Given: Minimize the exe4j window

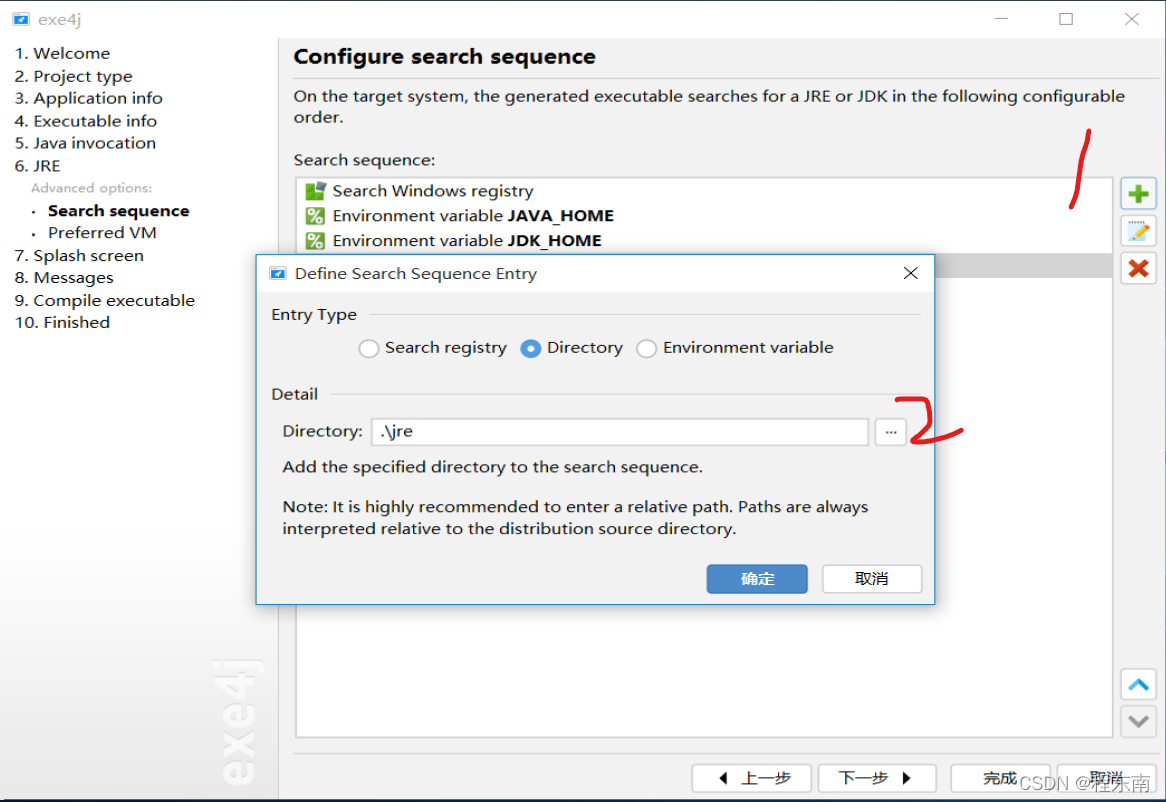Looking at the screenshot, I should (x=1001, y=19).
